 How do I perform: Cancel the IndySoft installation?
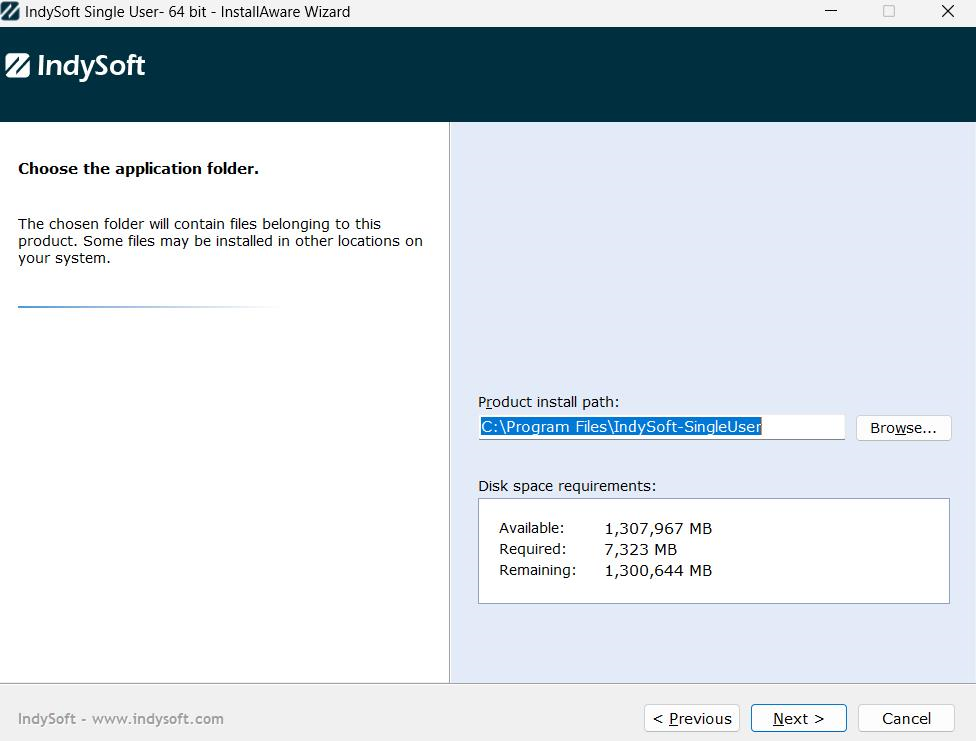pos(906,718)
